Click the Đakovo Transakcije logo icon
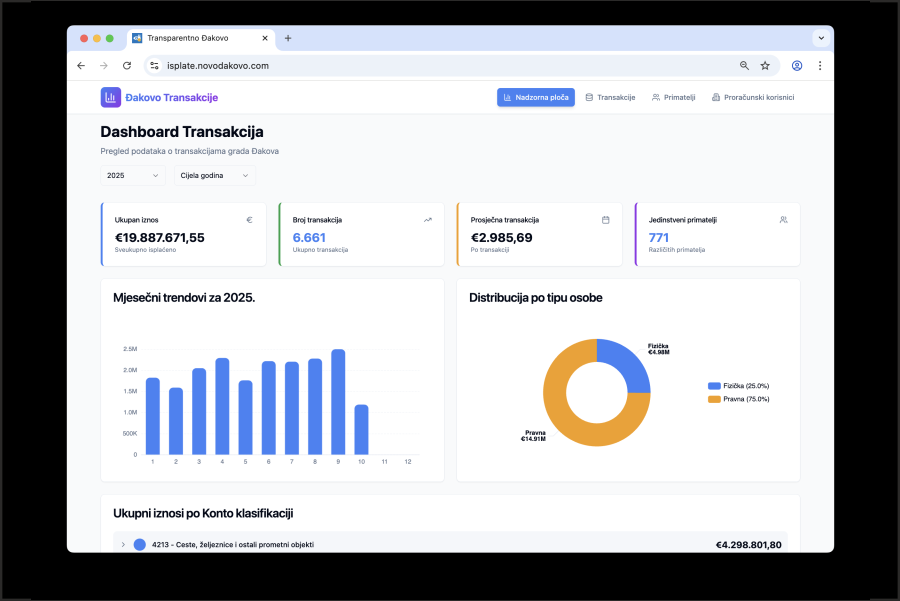The height and width of the screenshot is (601, 900). click(110, 97)
